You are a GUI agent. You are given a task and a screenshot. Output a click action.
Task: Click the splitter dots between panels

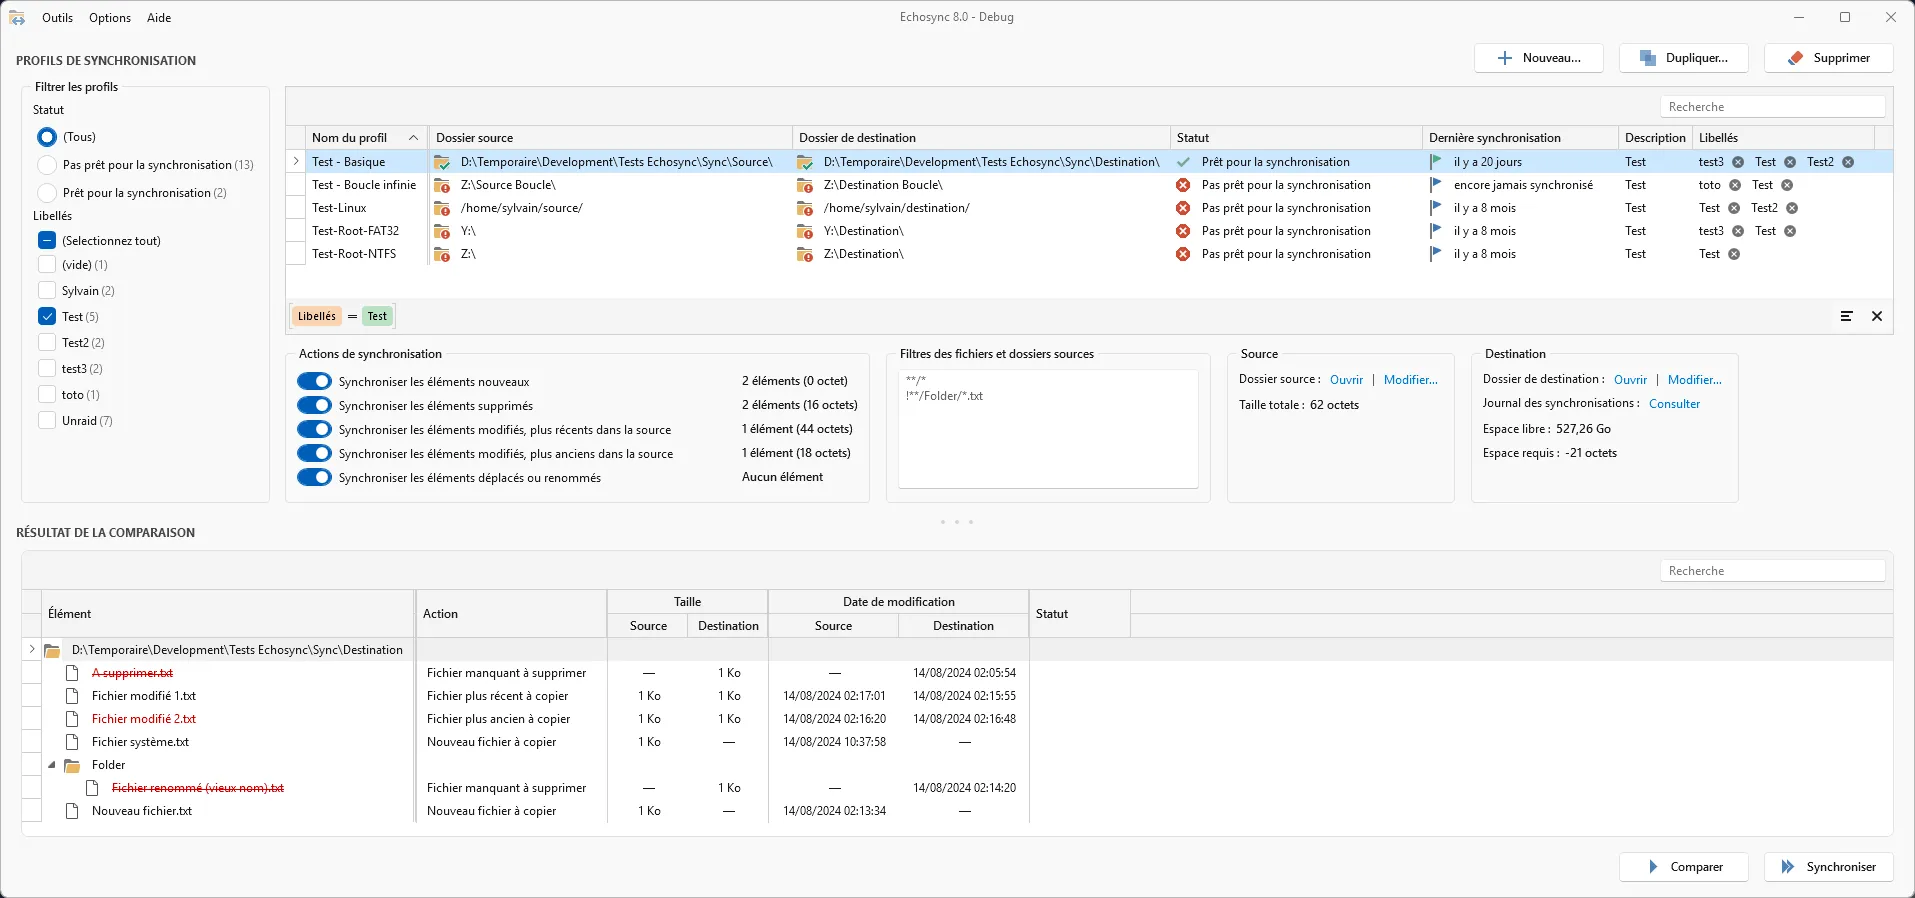click(957, 522)
